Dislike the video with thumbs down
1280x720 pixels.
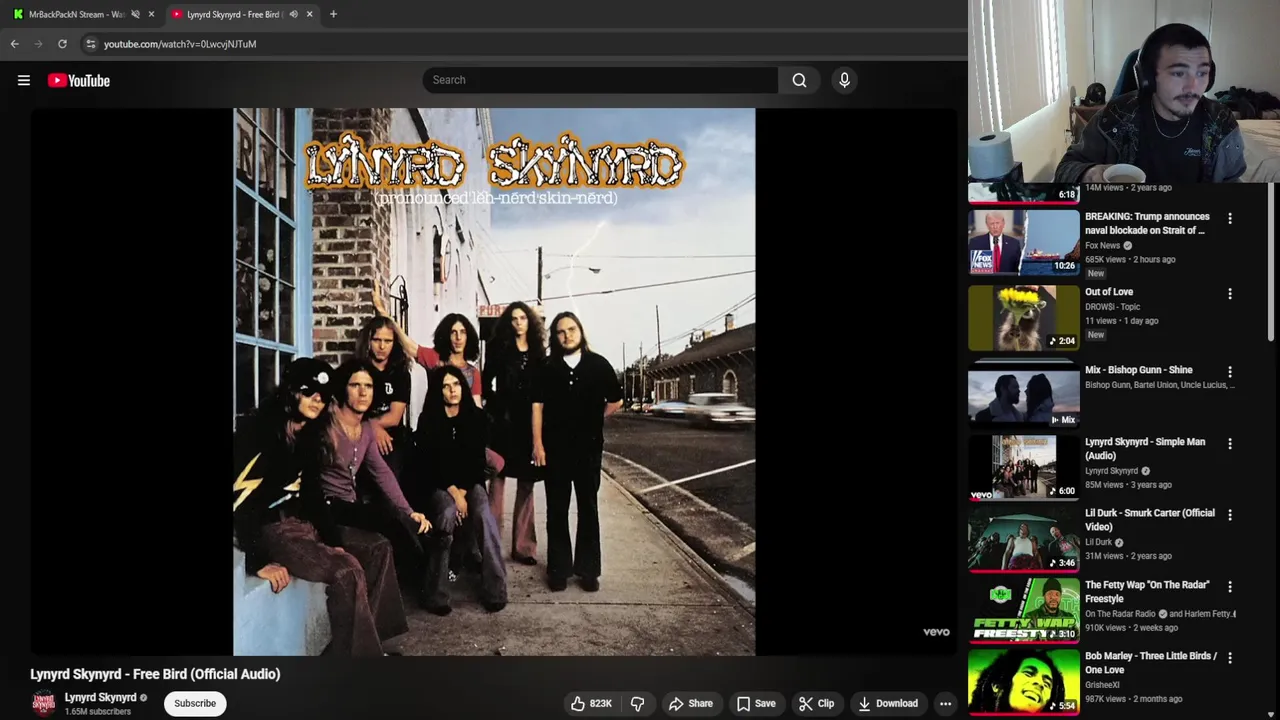click(x=637, y=704)
